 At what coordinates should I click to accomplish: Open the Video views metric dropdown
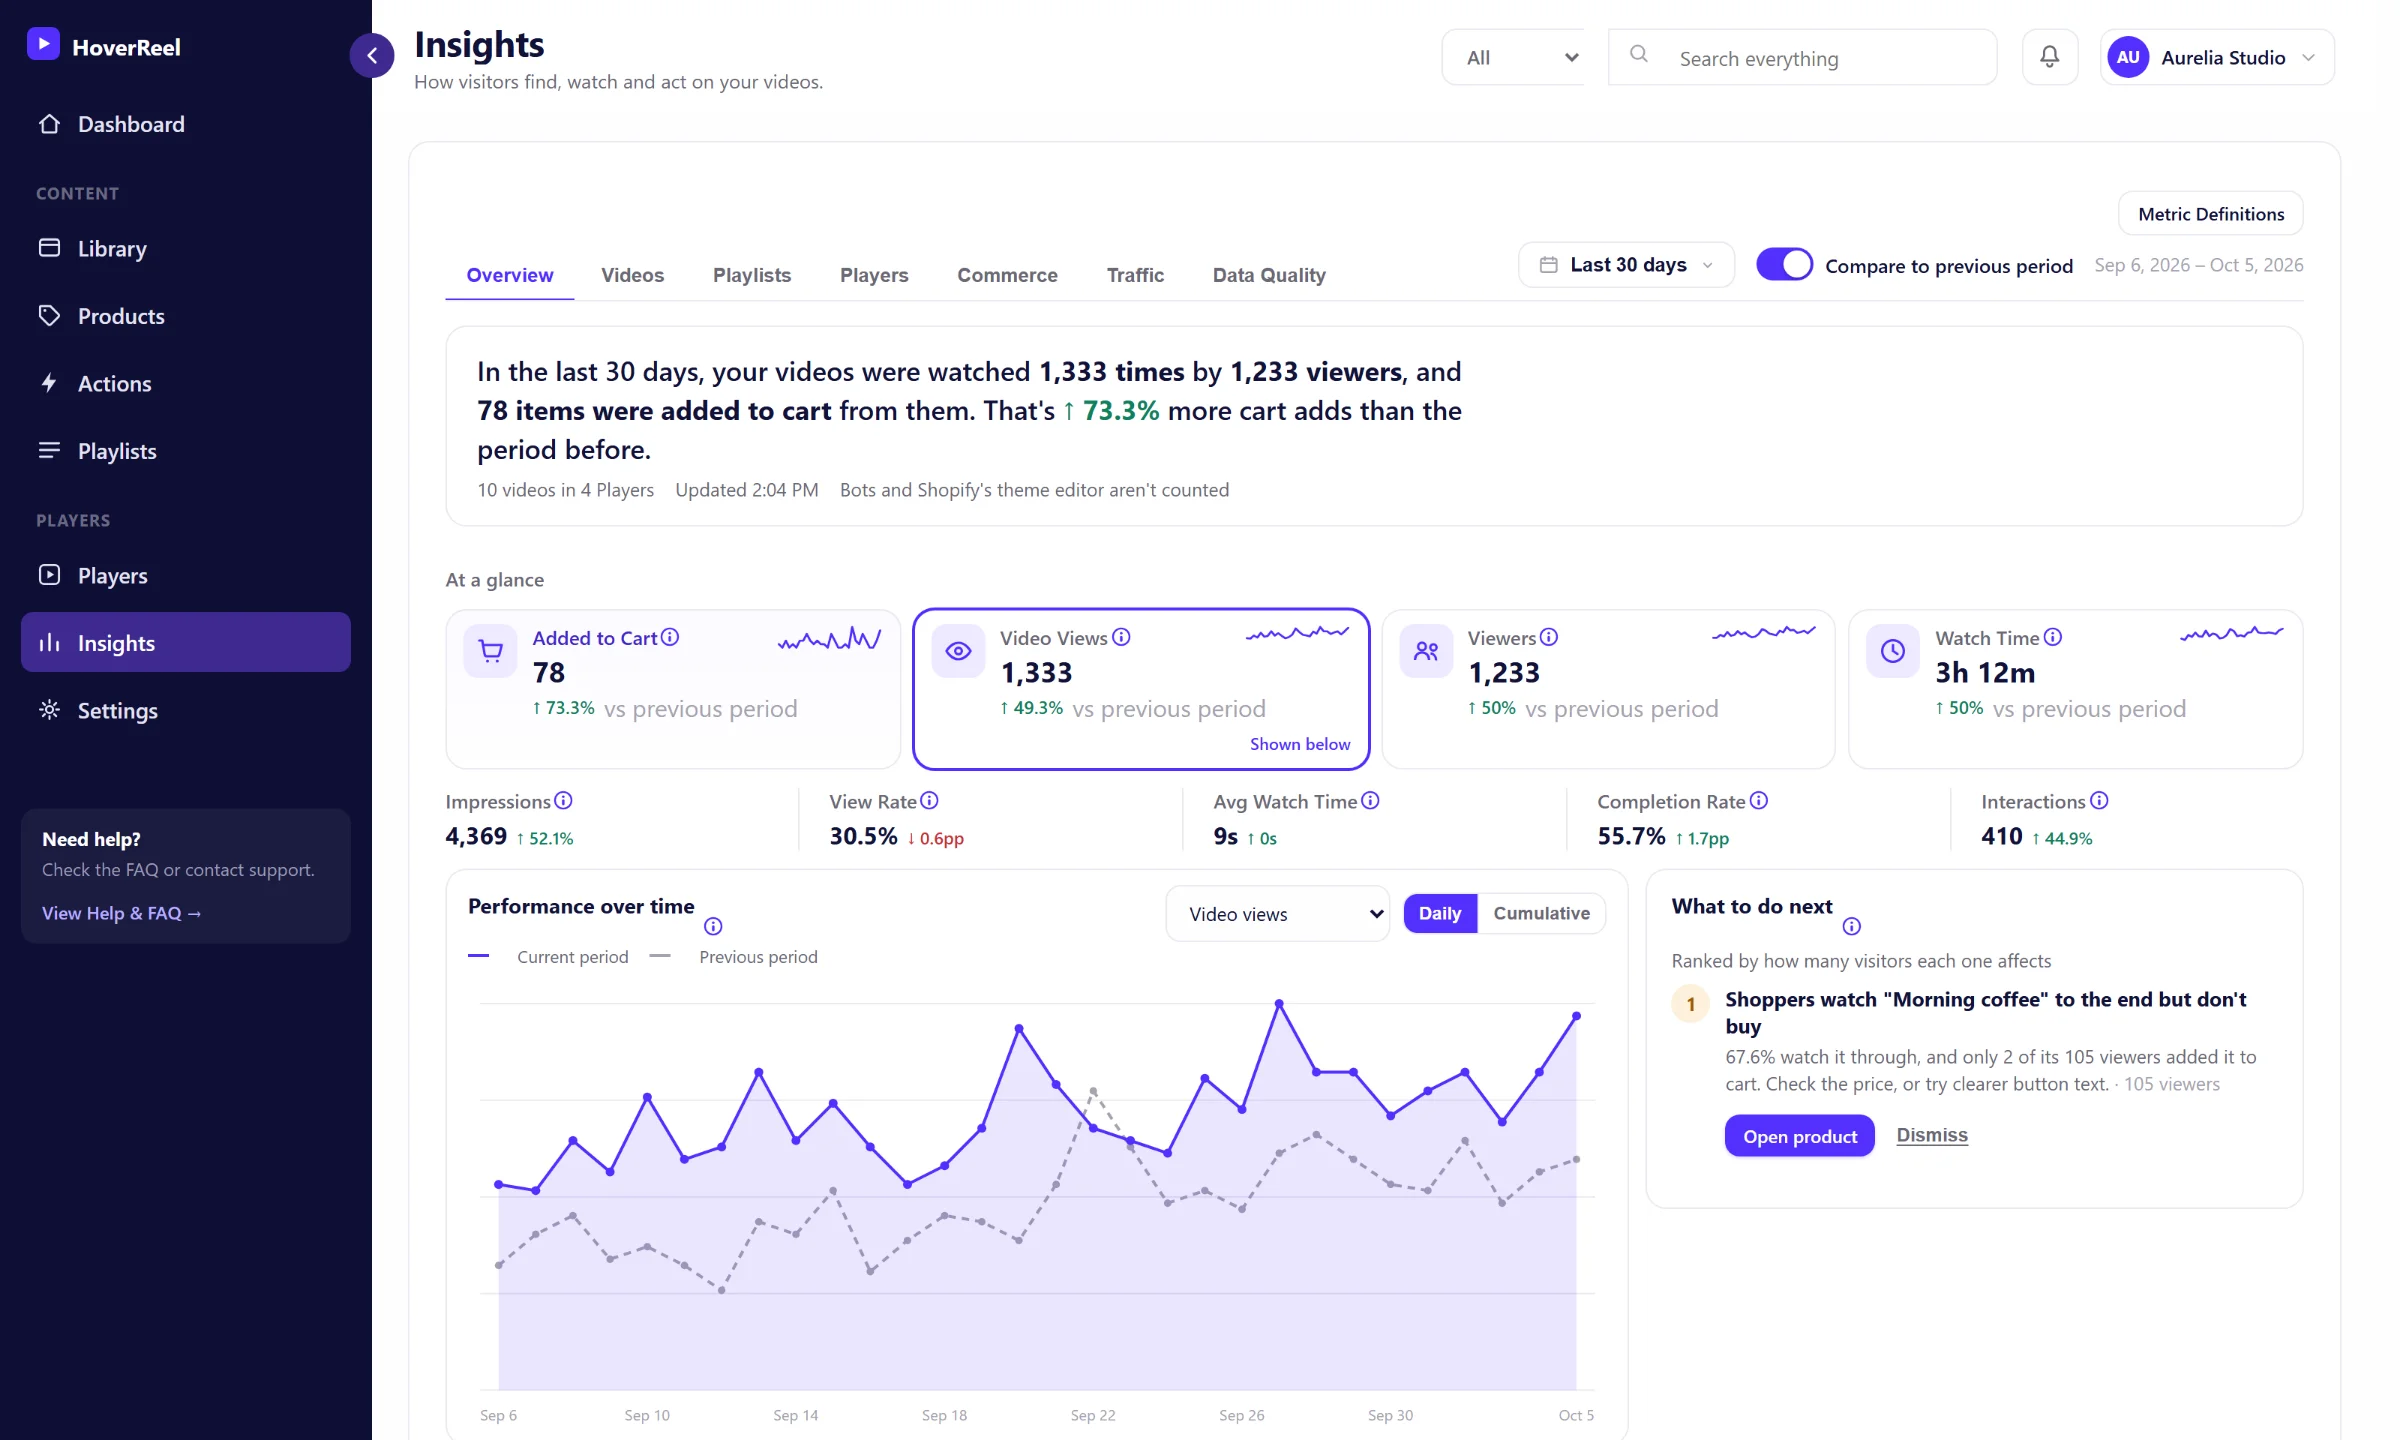point(1277,913)
